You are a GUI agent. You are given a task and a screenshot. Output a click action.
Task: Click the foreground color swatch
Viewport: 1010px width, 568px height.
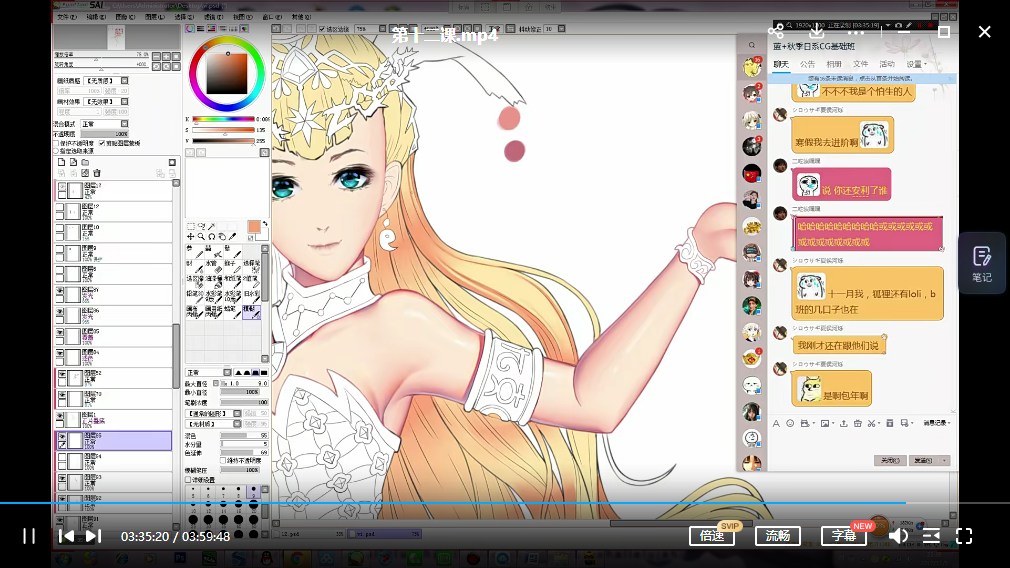pyautogui.click(x=254, y=226)
